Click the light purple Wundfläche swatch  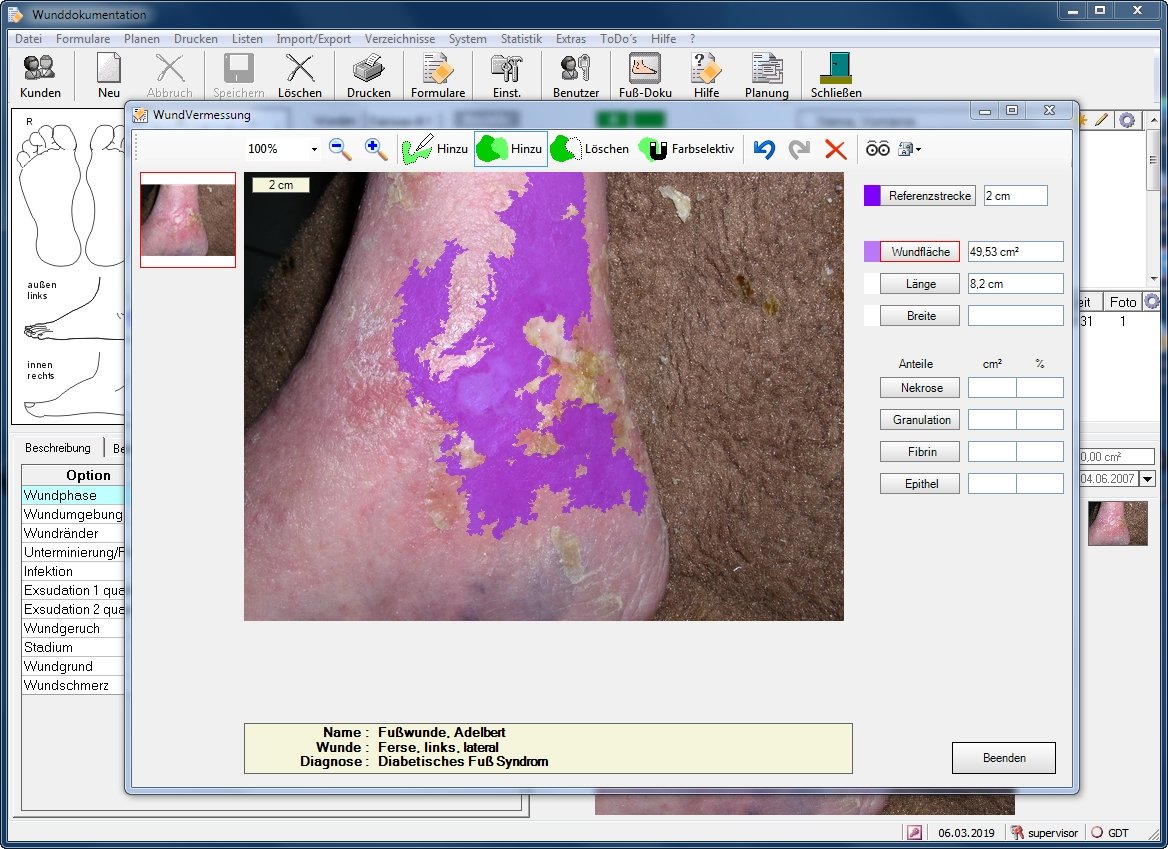872,252
